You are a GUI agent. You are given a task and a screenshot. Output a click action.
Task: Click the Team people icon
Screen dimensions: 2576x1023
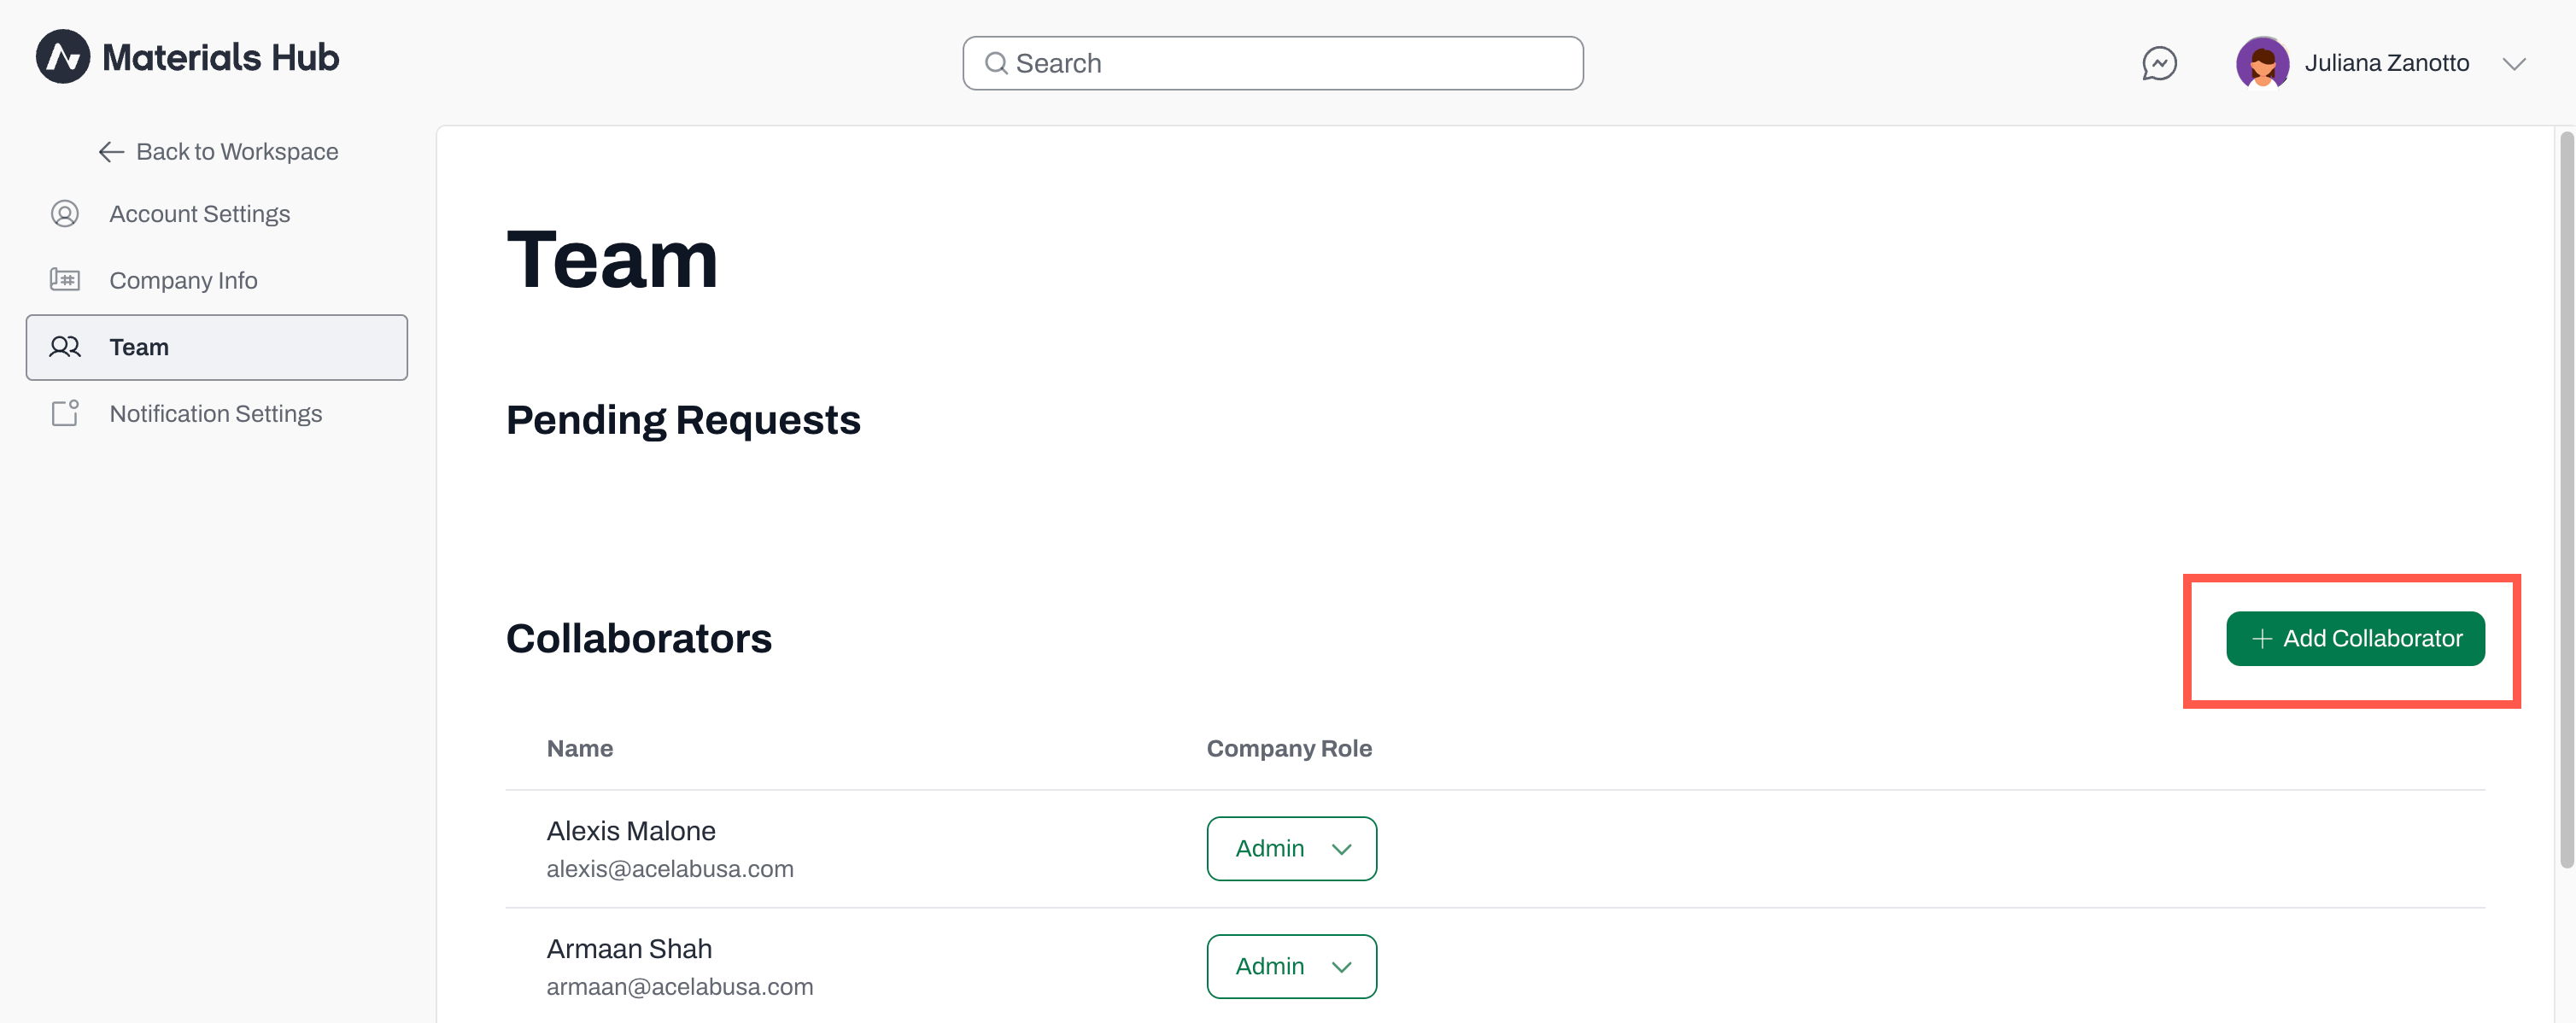[65, 347]
